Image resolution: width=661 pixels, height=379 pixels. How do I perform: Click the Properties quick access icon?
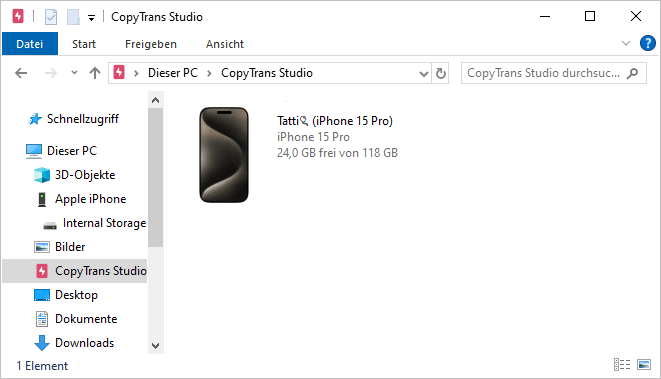pos(51,17)
